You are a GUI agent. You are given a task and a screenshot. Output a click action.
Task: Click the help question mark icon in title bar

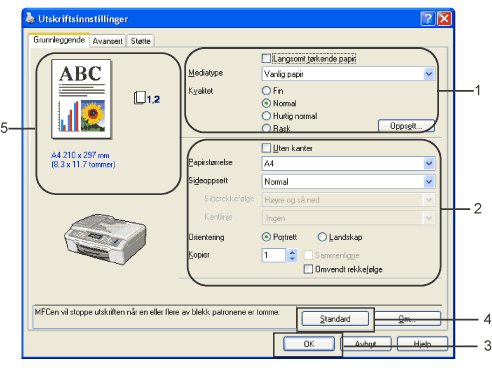point(428,18)
